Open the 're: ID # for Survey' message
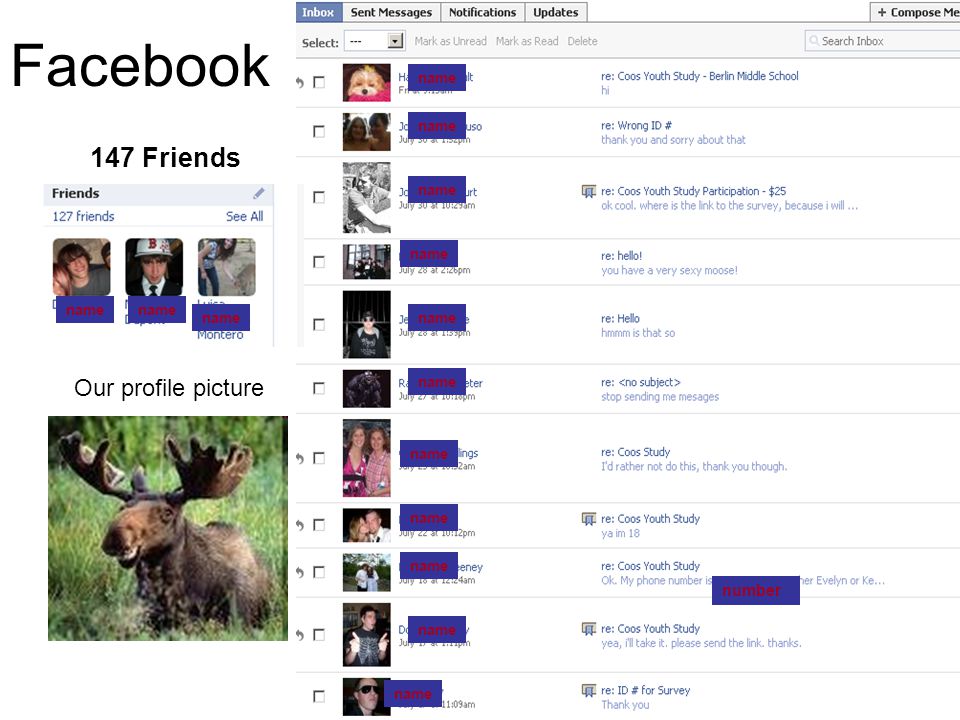 645,690
